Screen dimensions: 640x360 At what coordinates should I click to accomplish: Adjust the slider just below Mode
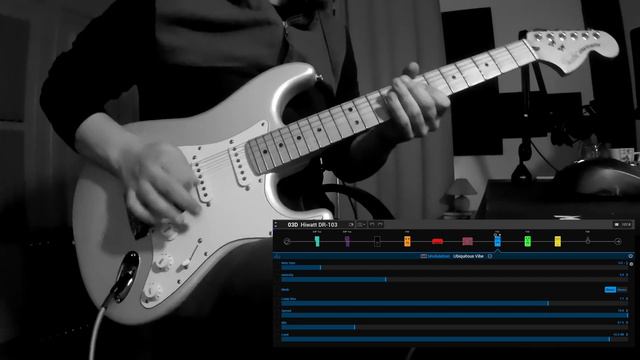[x=454, y=304]
